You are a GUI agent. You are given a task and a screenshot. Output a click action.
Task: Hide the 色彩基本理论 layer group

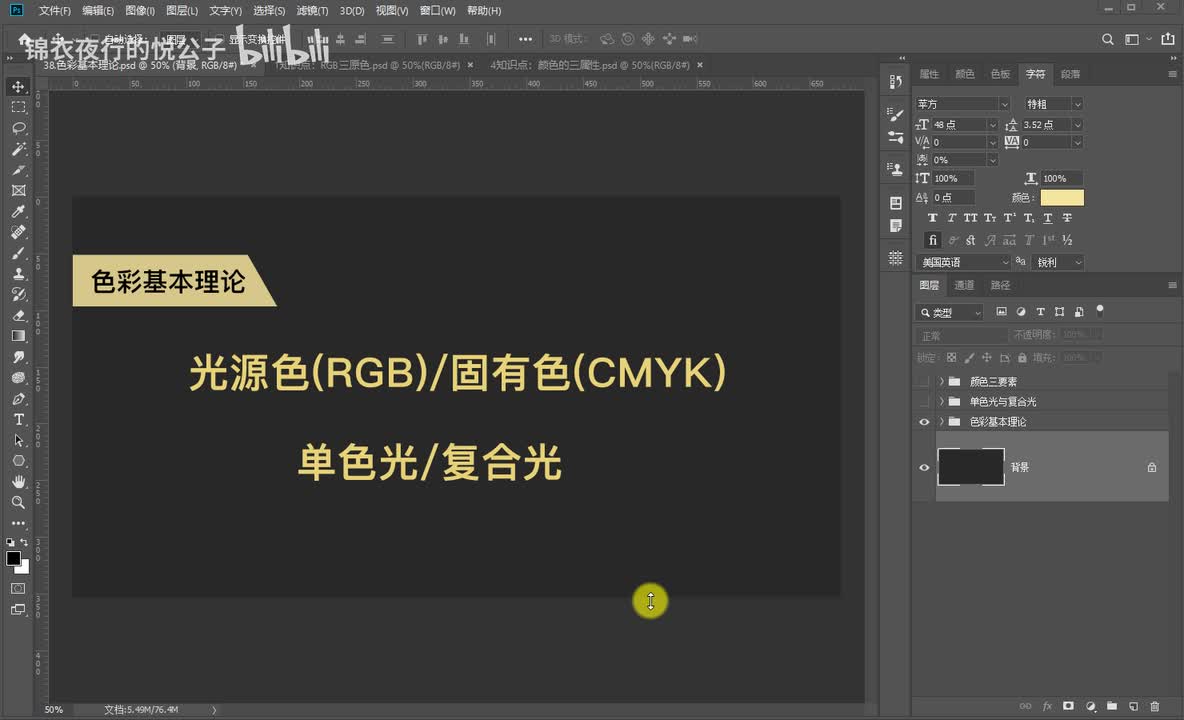point(923,422)
